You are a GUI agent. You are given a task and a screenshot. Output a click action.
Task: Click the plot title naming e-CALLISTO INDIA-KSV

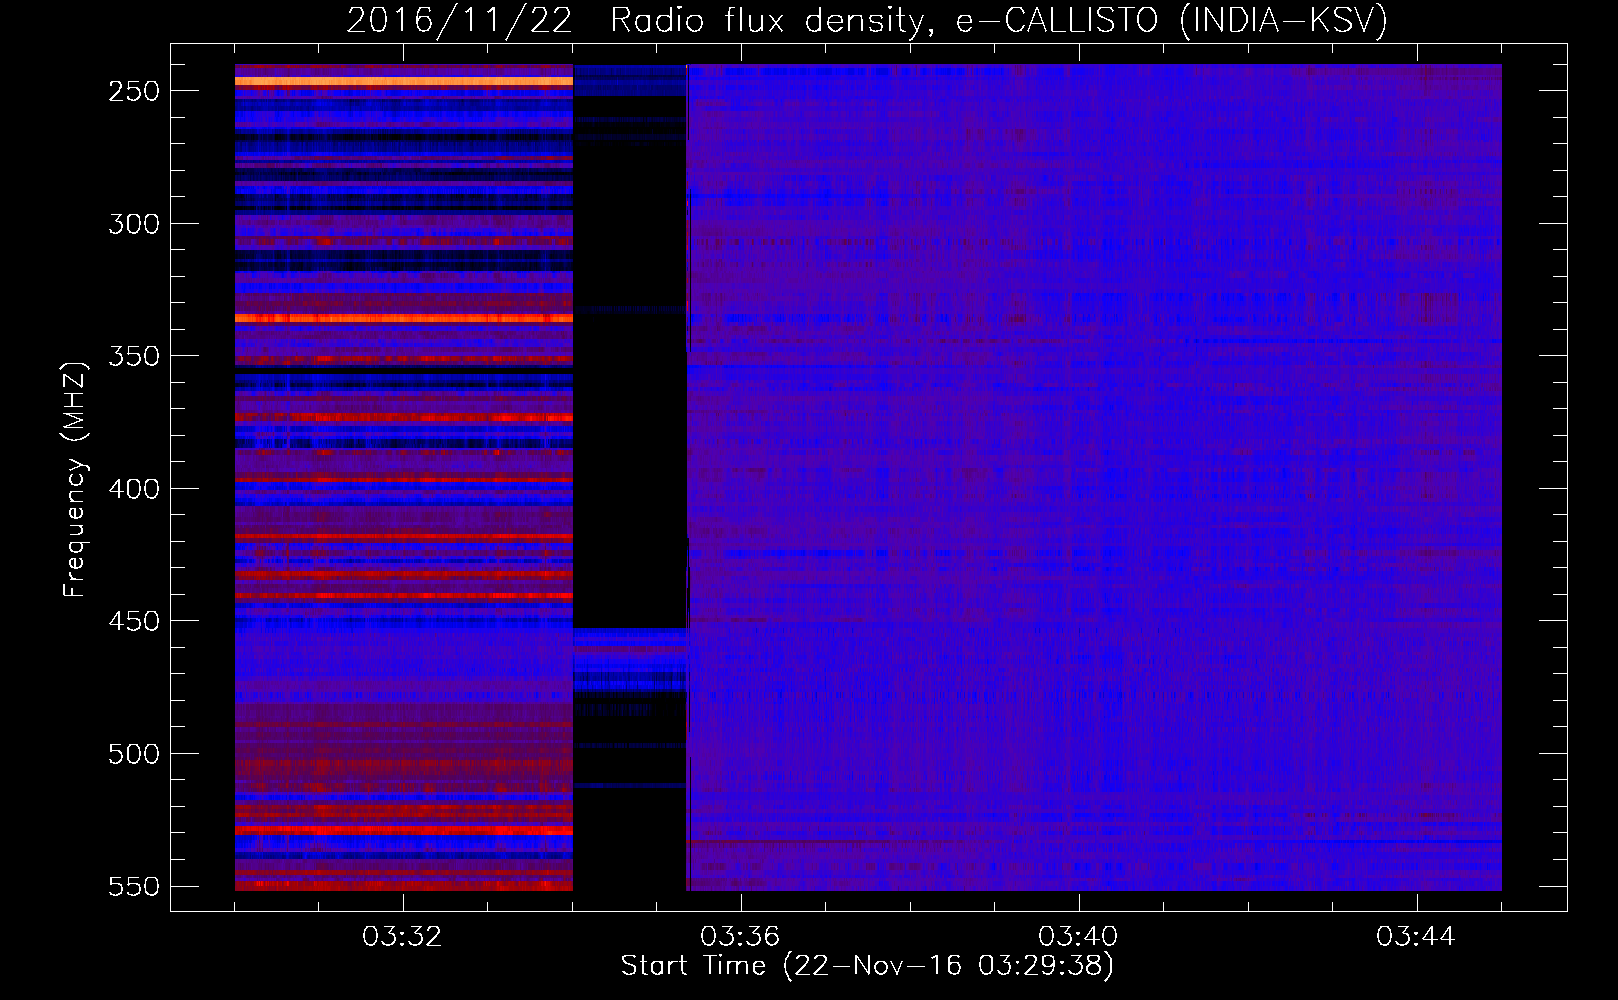867,20
